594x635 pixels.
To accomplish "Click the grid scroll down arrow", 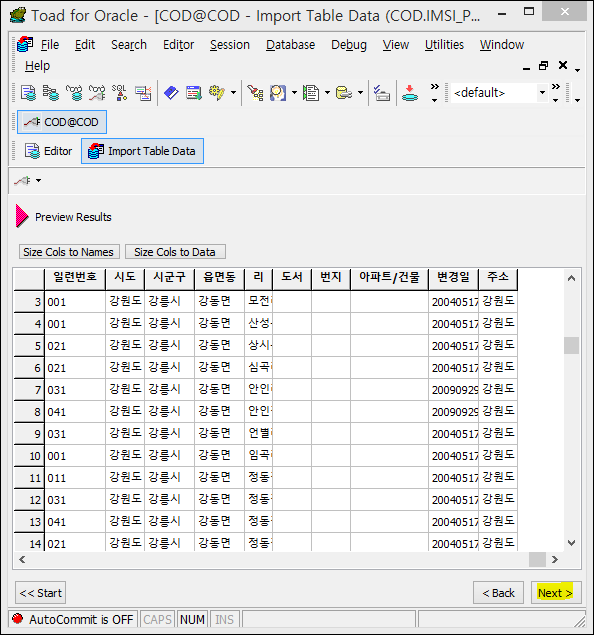I will (571, 543).
